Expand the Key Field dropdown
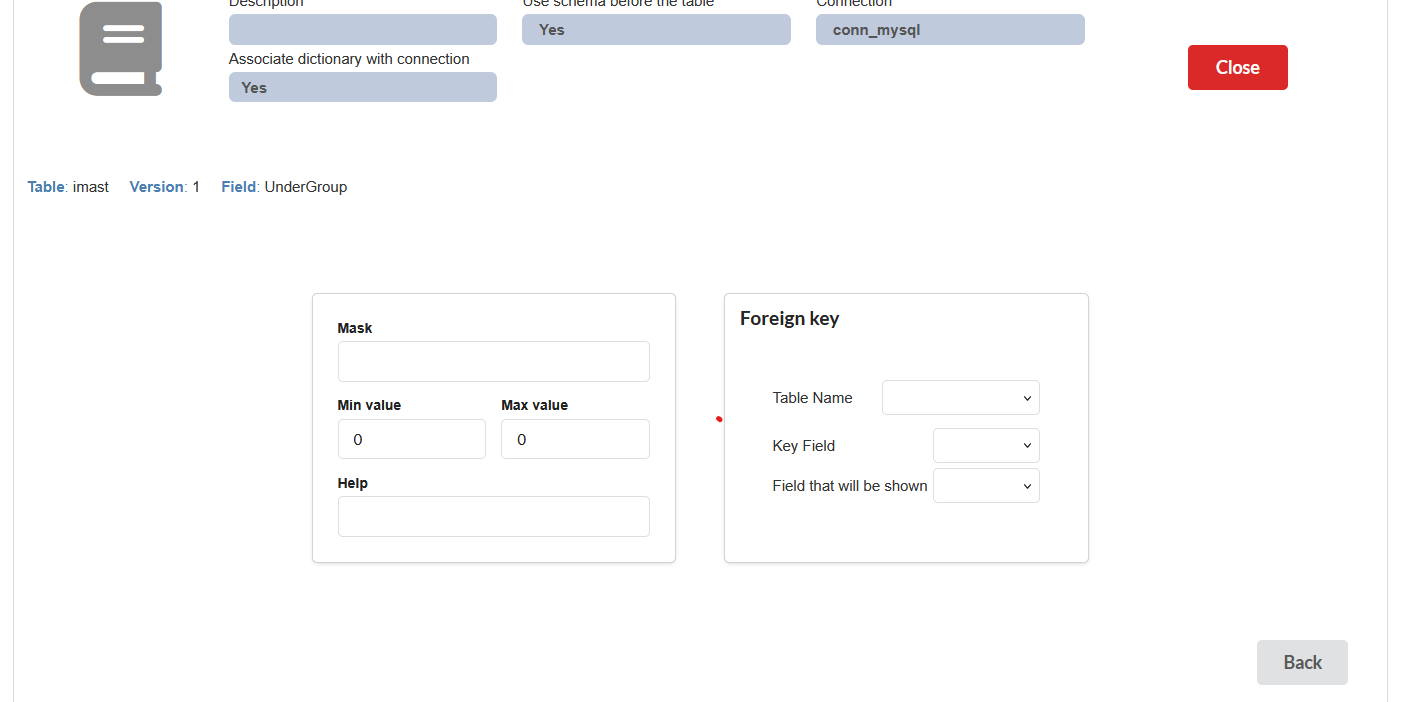The image size is (1425, 702). (985, 446)
